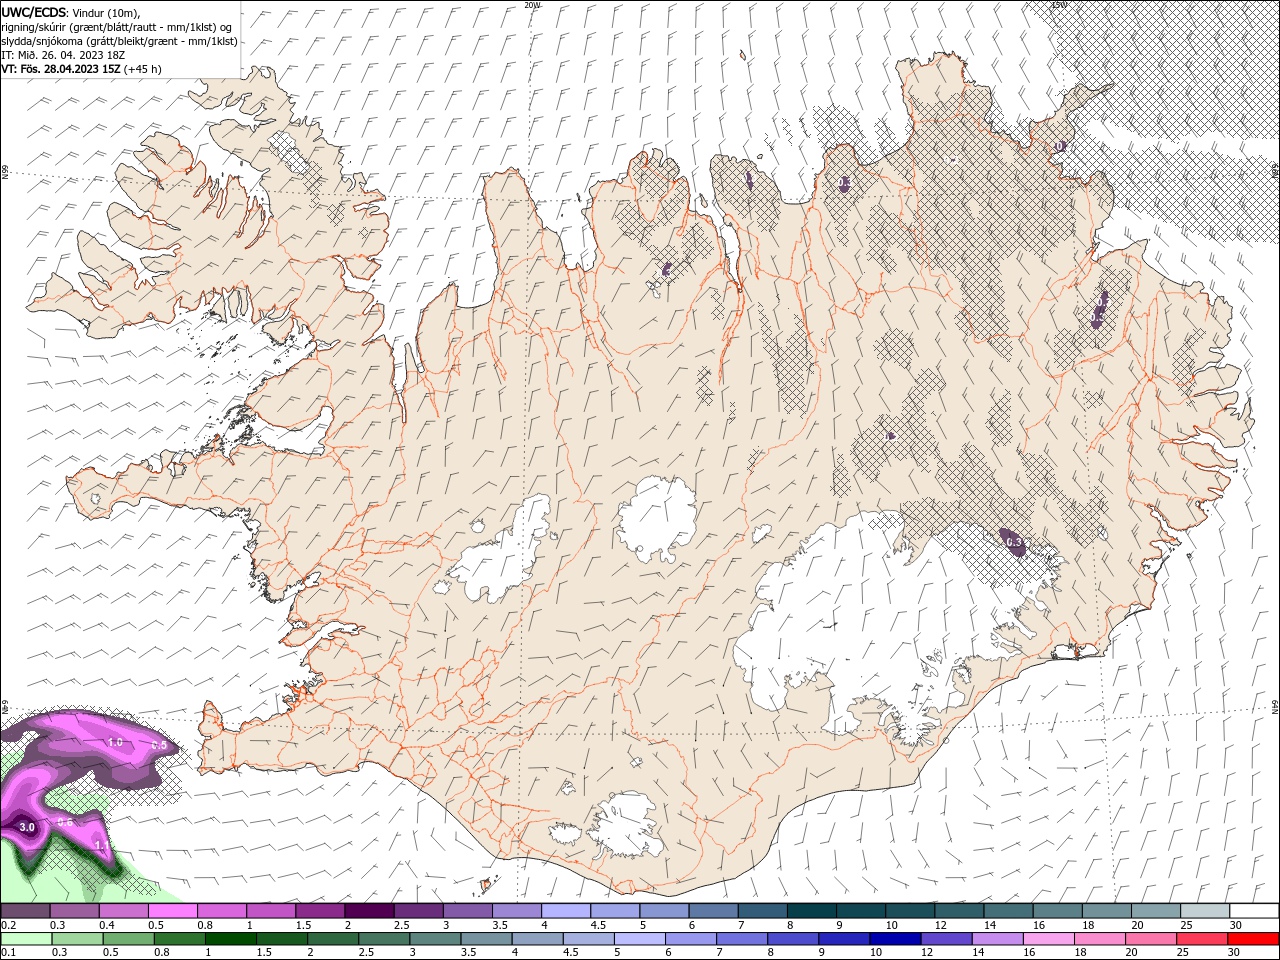This screenshot has width=1280, height=960.
Task: Click the "20W" longitude label at the top edge
Action: click(x=532, y=5)
